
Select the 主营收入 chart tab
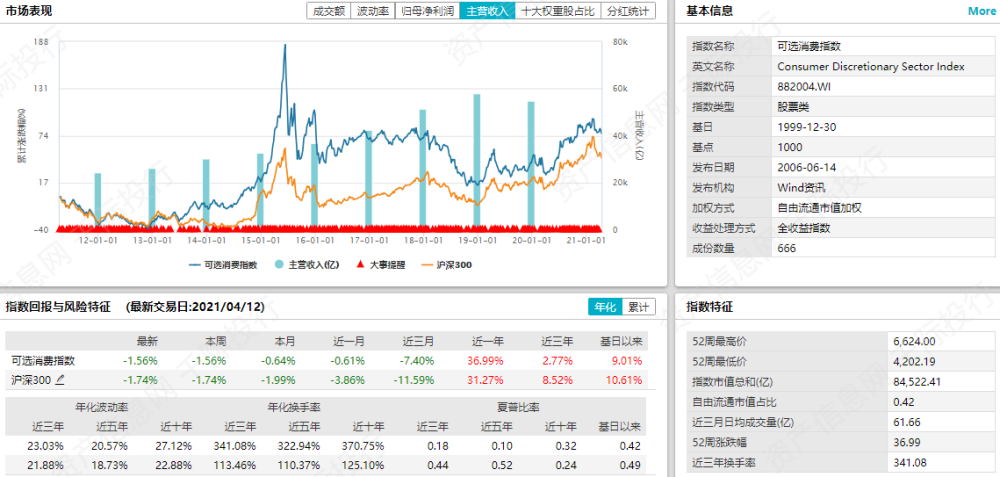pyautogui.click(x=488, y=11)
